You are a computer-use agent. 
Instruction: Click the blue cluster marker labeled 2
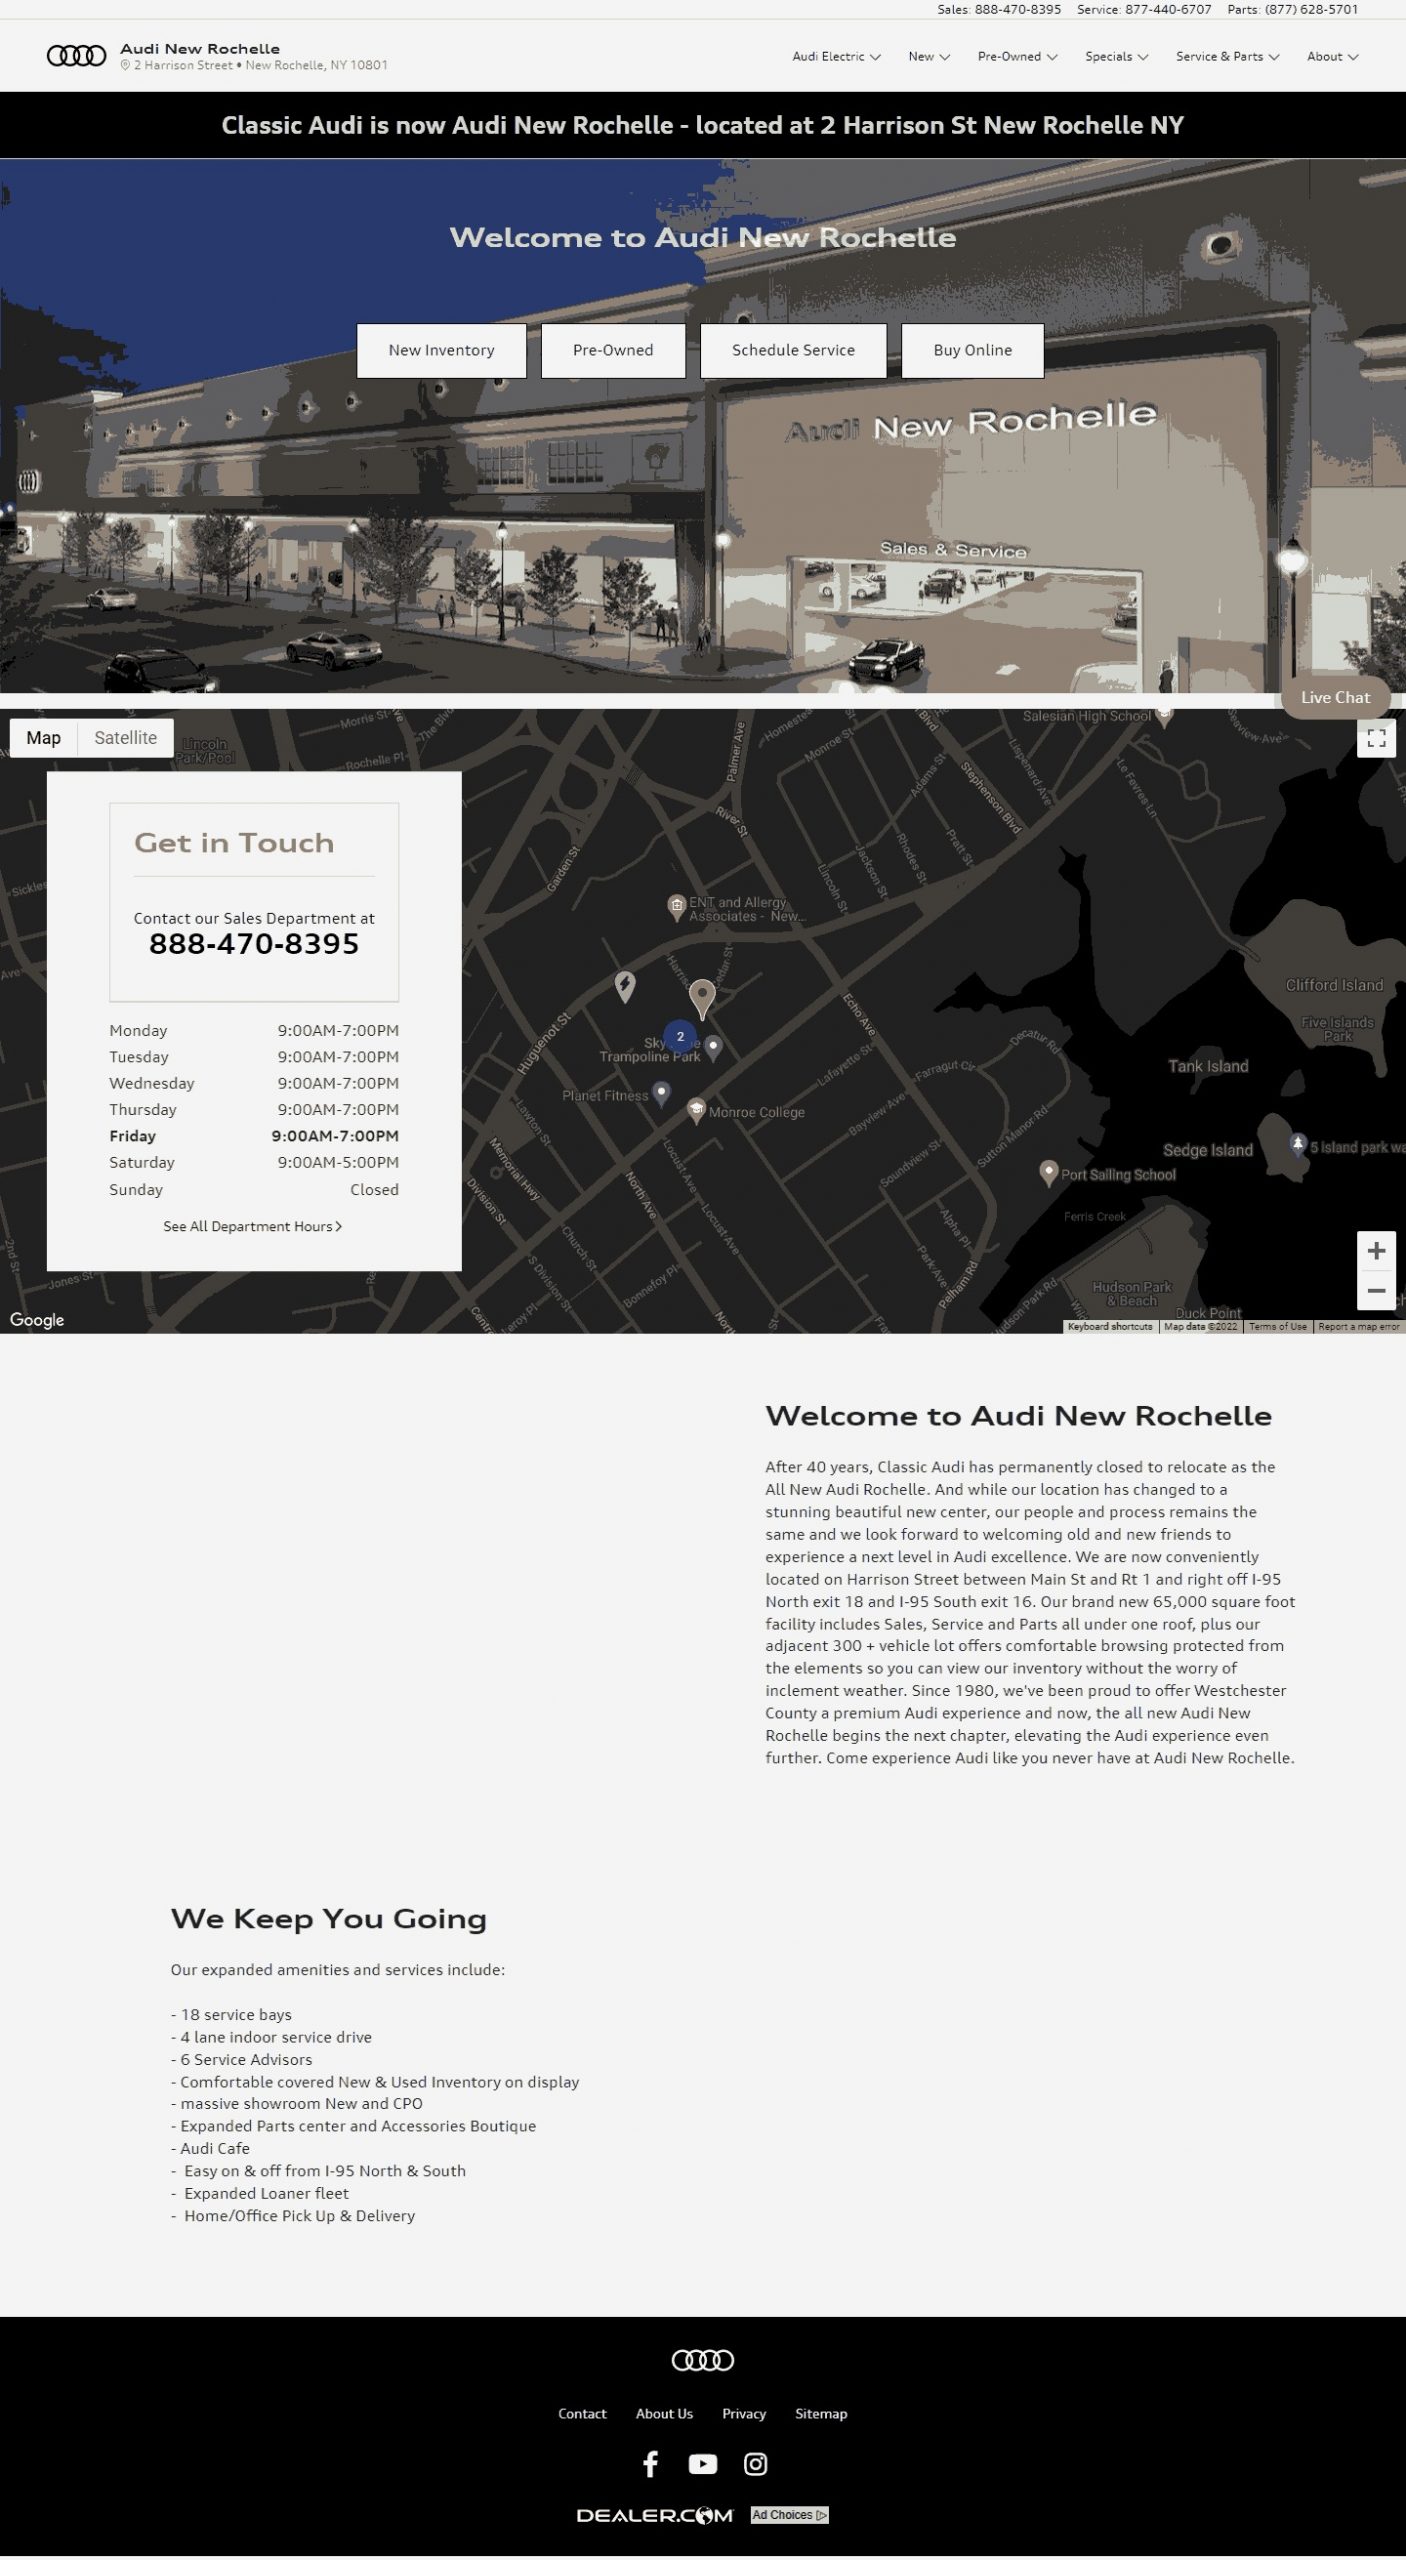pyautogui.click(x=680, y=1036)
